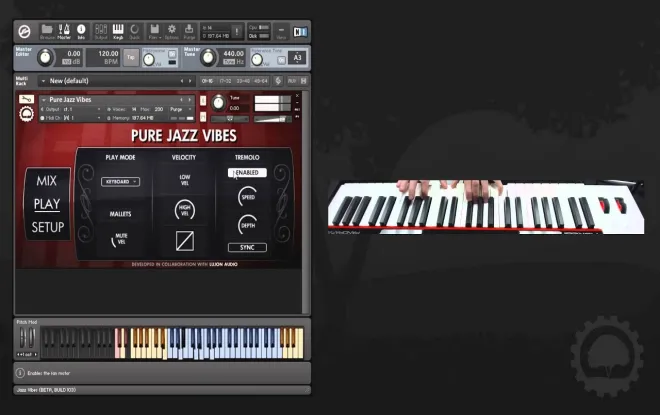This screenshot has height=415, width=660.
Task: Open the Files floppy-disk menu
Action: point(154,31)
